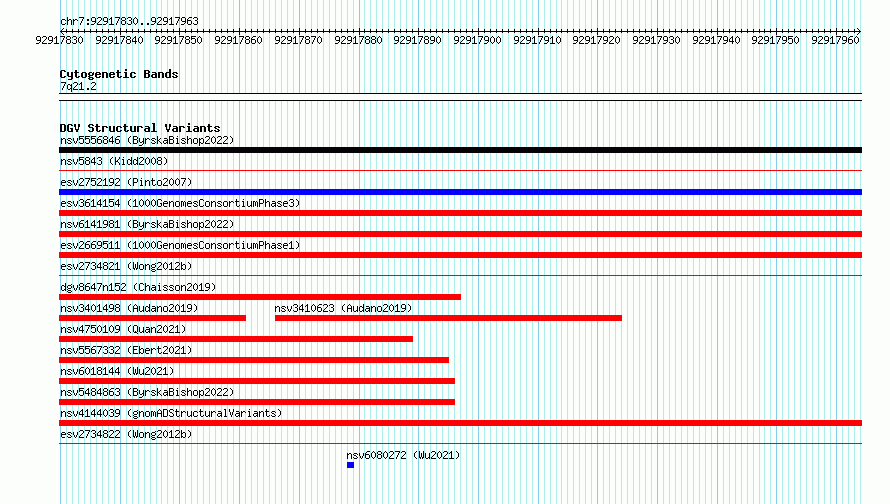Click nsv4144039 (gnomADStructuralVariants) label
890x504 pixels.
pos(171,413)
